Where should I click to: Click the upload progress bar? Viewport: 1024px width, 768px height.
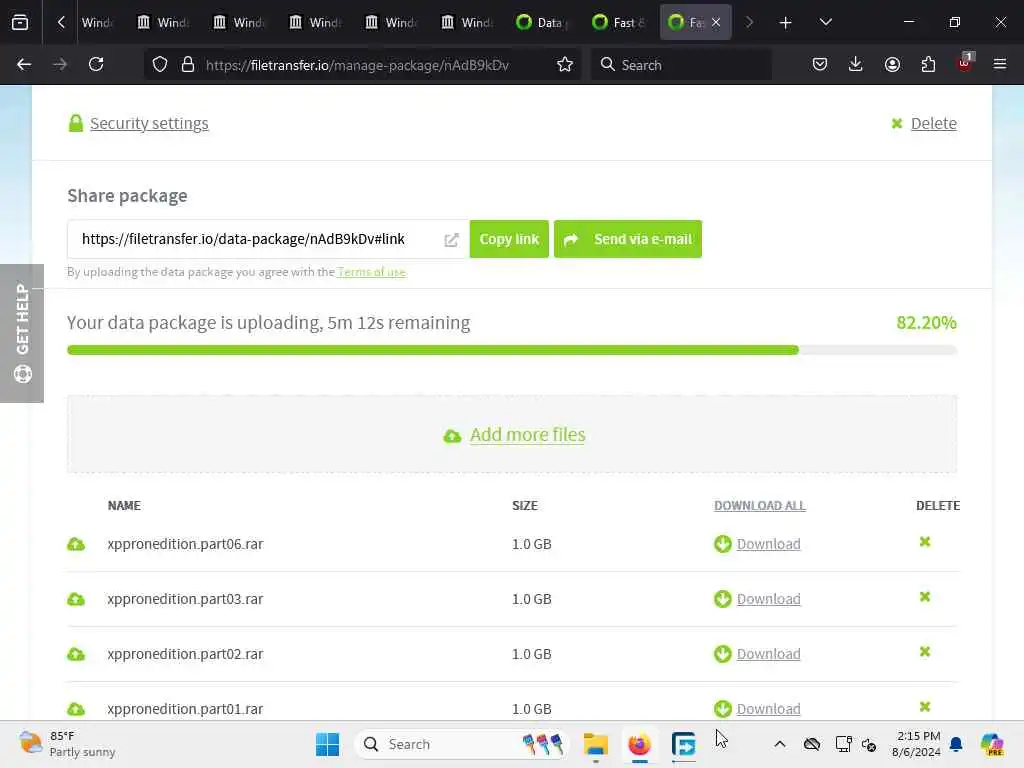click(x=512, y=350)
